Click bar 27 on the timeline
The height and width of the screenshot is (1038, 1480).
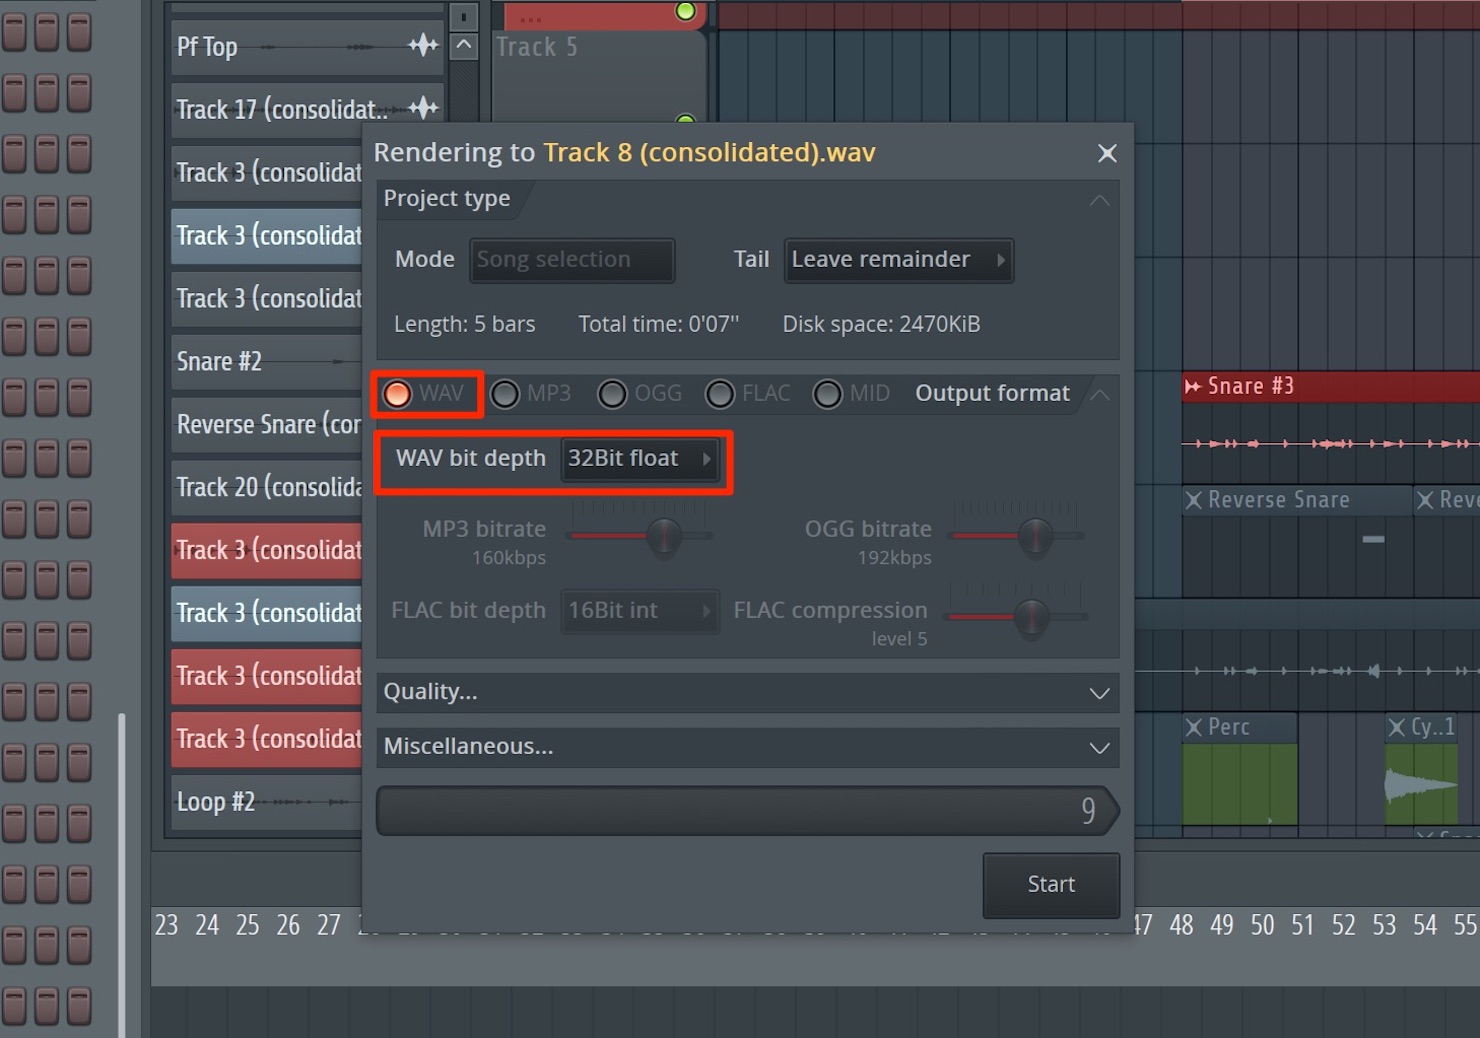[329, 926]
